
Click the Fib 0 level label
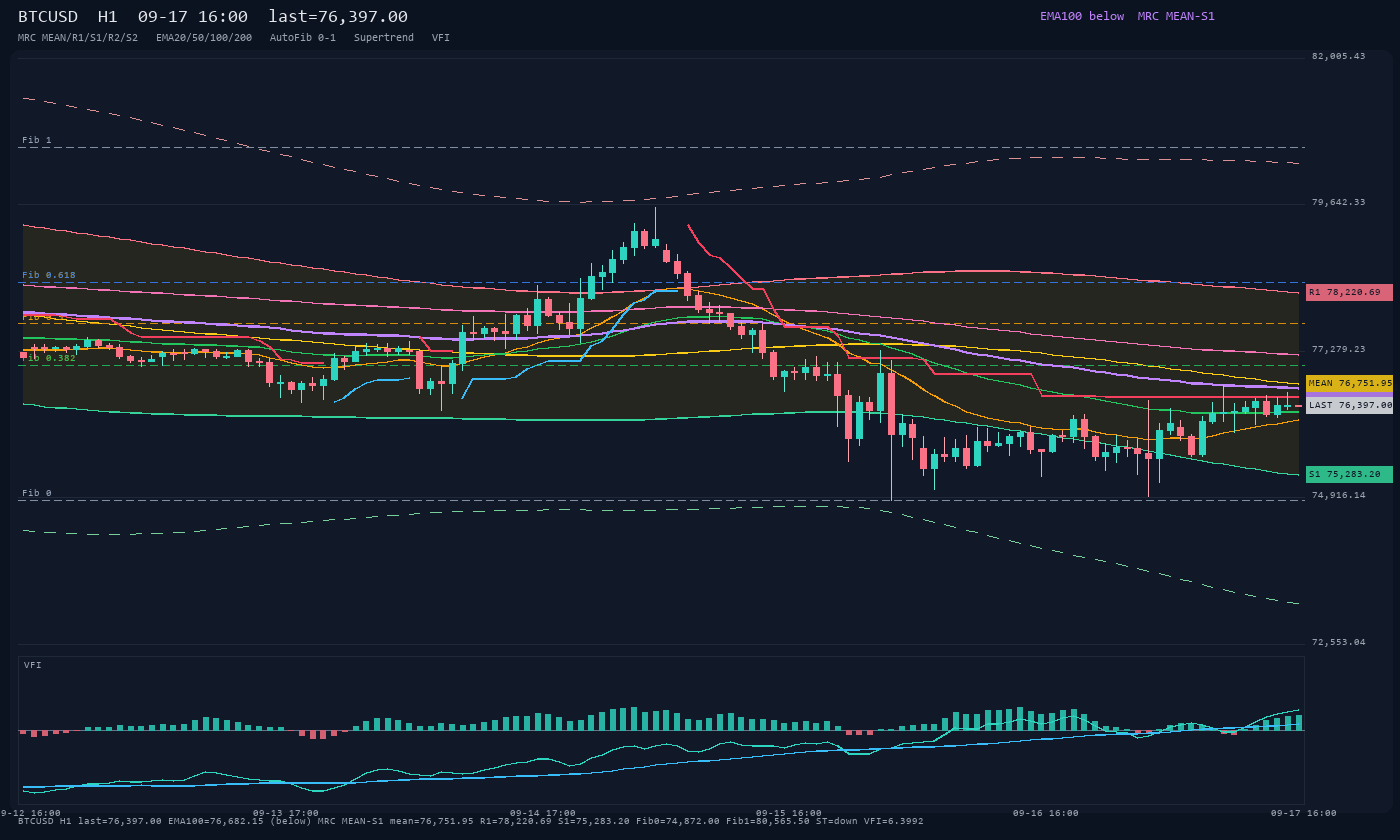(x=37, y=493)
